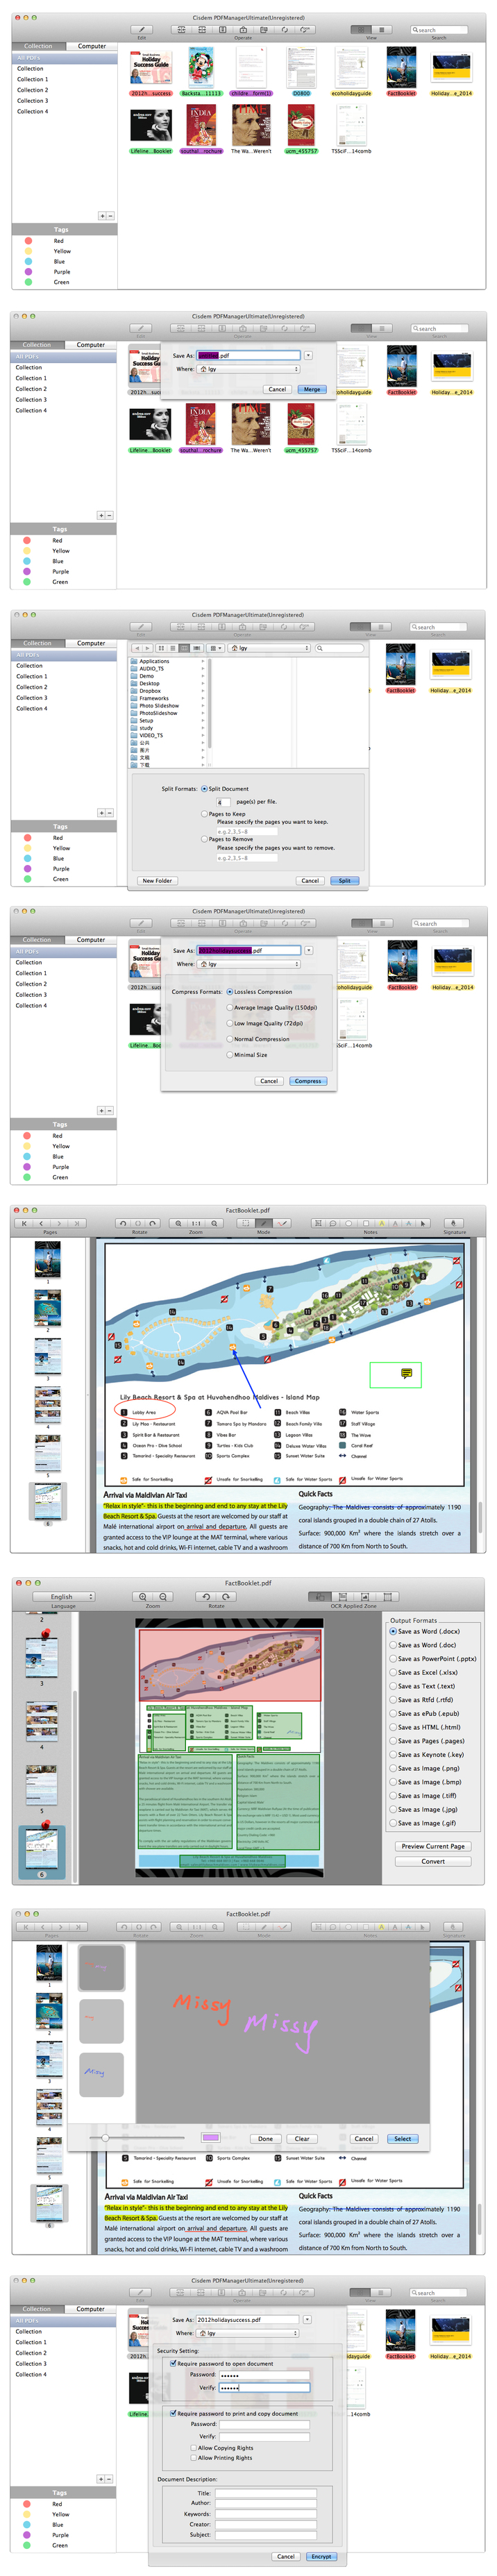Click the zoom-in magnifier in the FactBooklet annotation viewer
497x2576 pixels.
(x=178, y=1223)
